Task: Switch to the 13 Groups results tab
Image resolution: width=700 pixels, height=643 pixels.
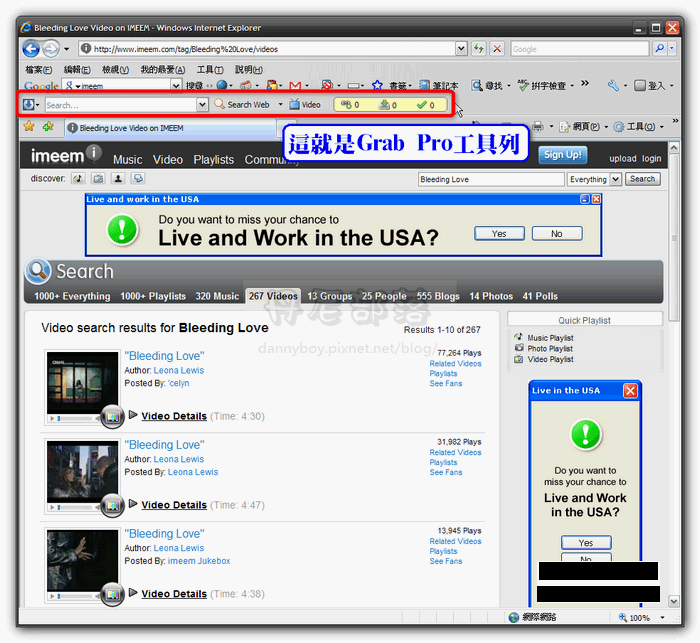Action: [x=329, y=296]
